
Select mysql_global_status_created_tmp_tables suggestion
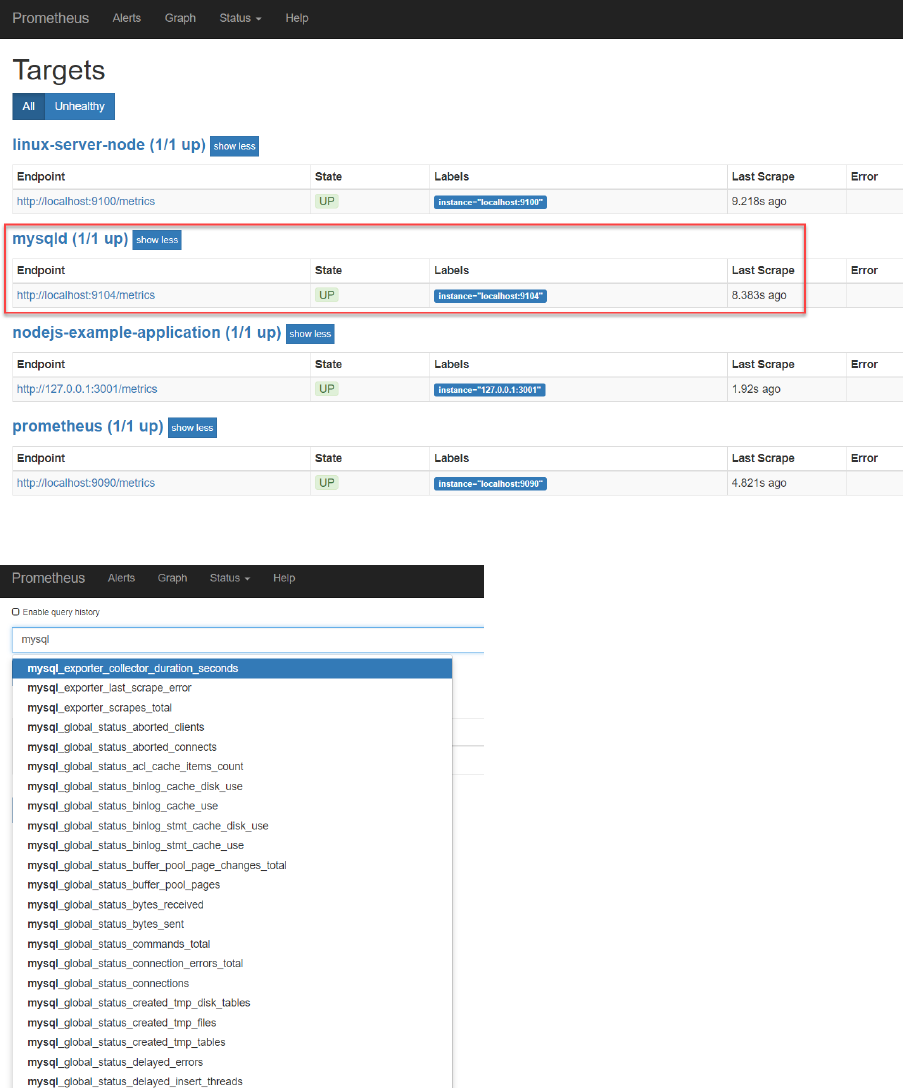point(233,1042)
